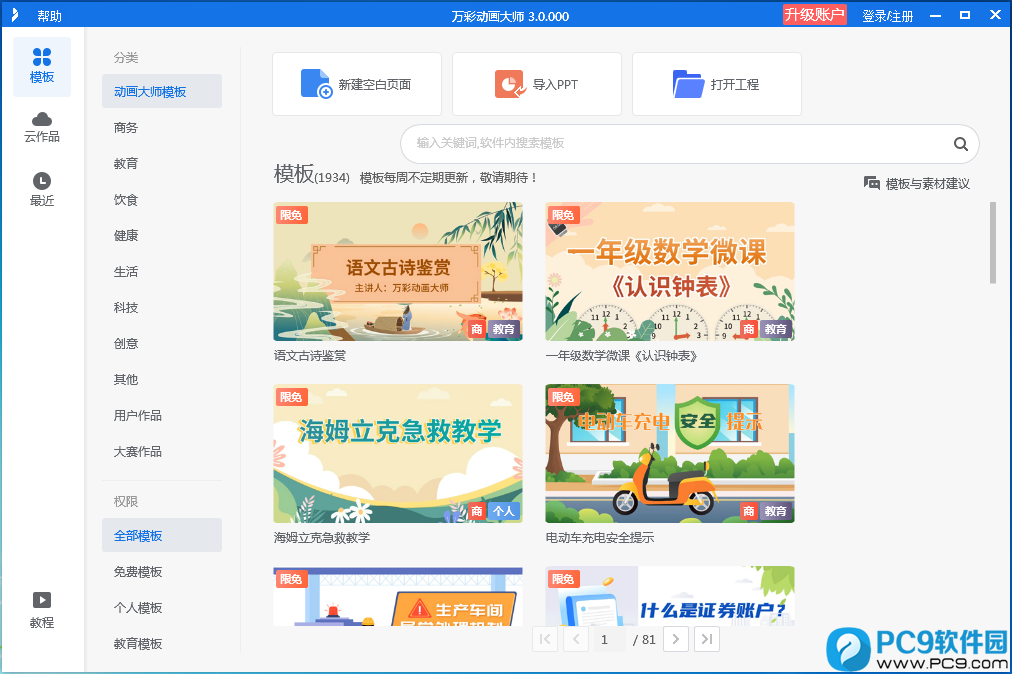This screenshot has height=674, width=1012.
Task: Select 其他 category
Action: 126,379
